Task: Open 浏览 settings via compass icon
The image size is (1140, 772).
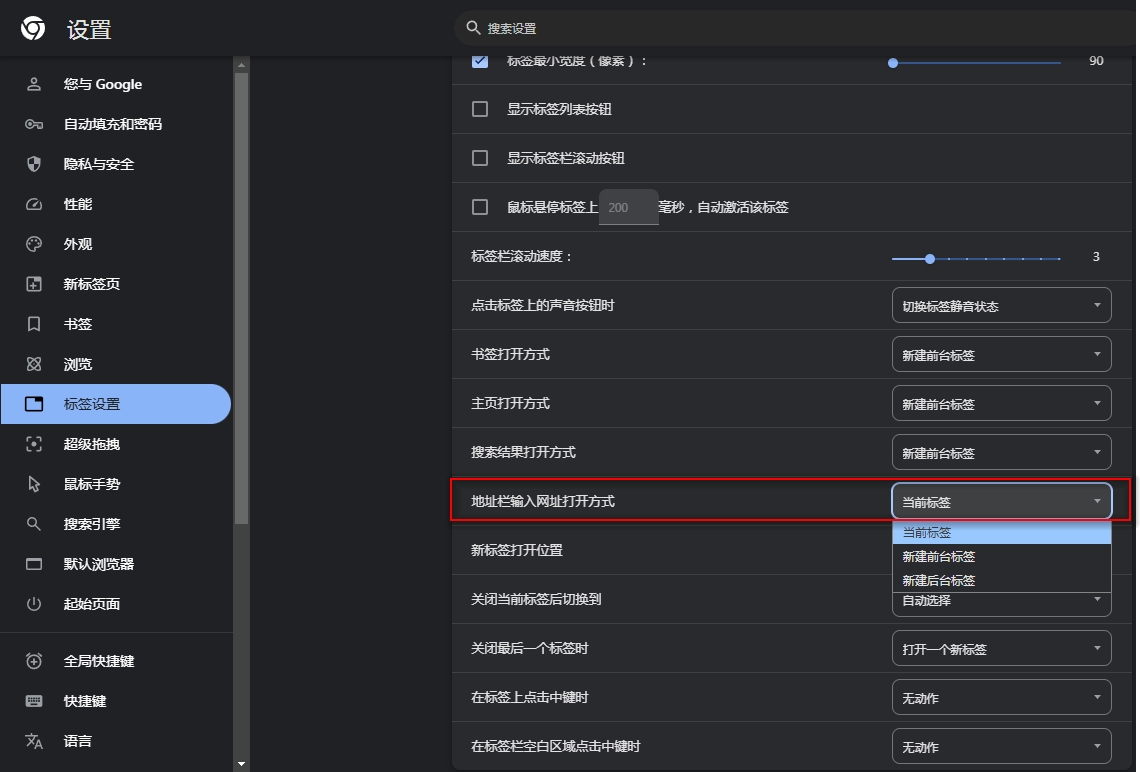Action: pos(33,364)
